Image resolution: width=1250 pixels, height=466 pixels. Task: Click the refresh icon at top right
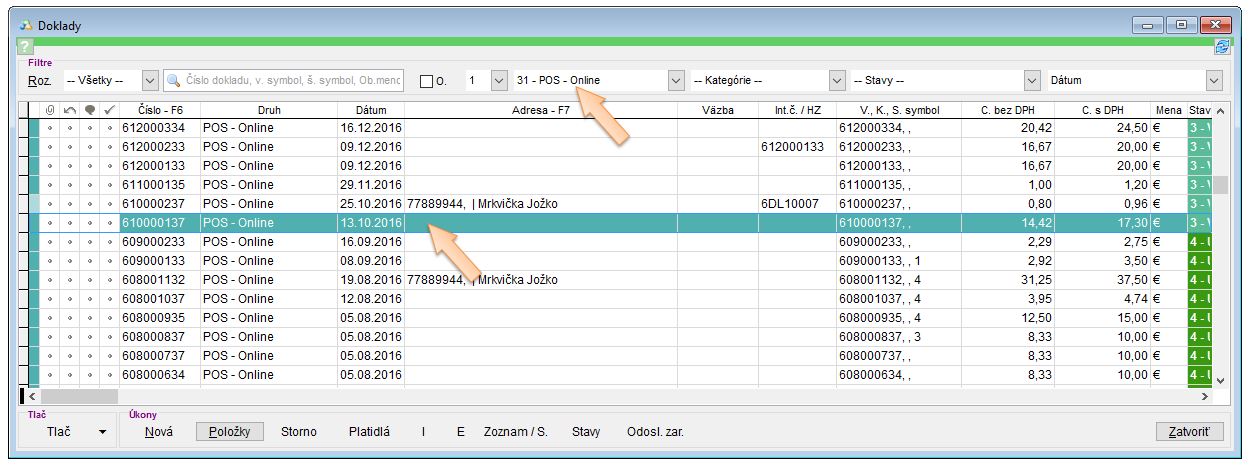tap(1222, 47)
